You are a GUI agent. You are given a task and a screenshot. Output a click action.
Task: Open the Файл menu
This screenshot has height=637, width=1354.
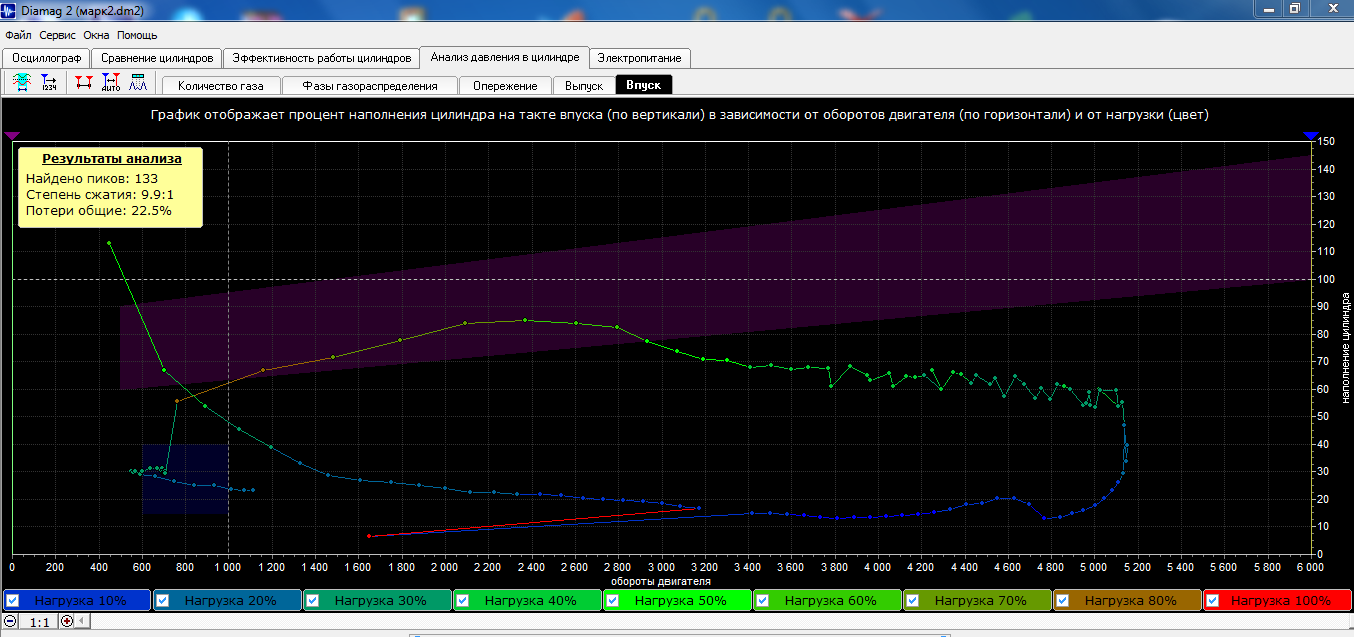click(18, 34)
